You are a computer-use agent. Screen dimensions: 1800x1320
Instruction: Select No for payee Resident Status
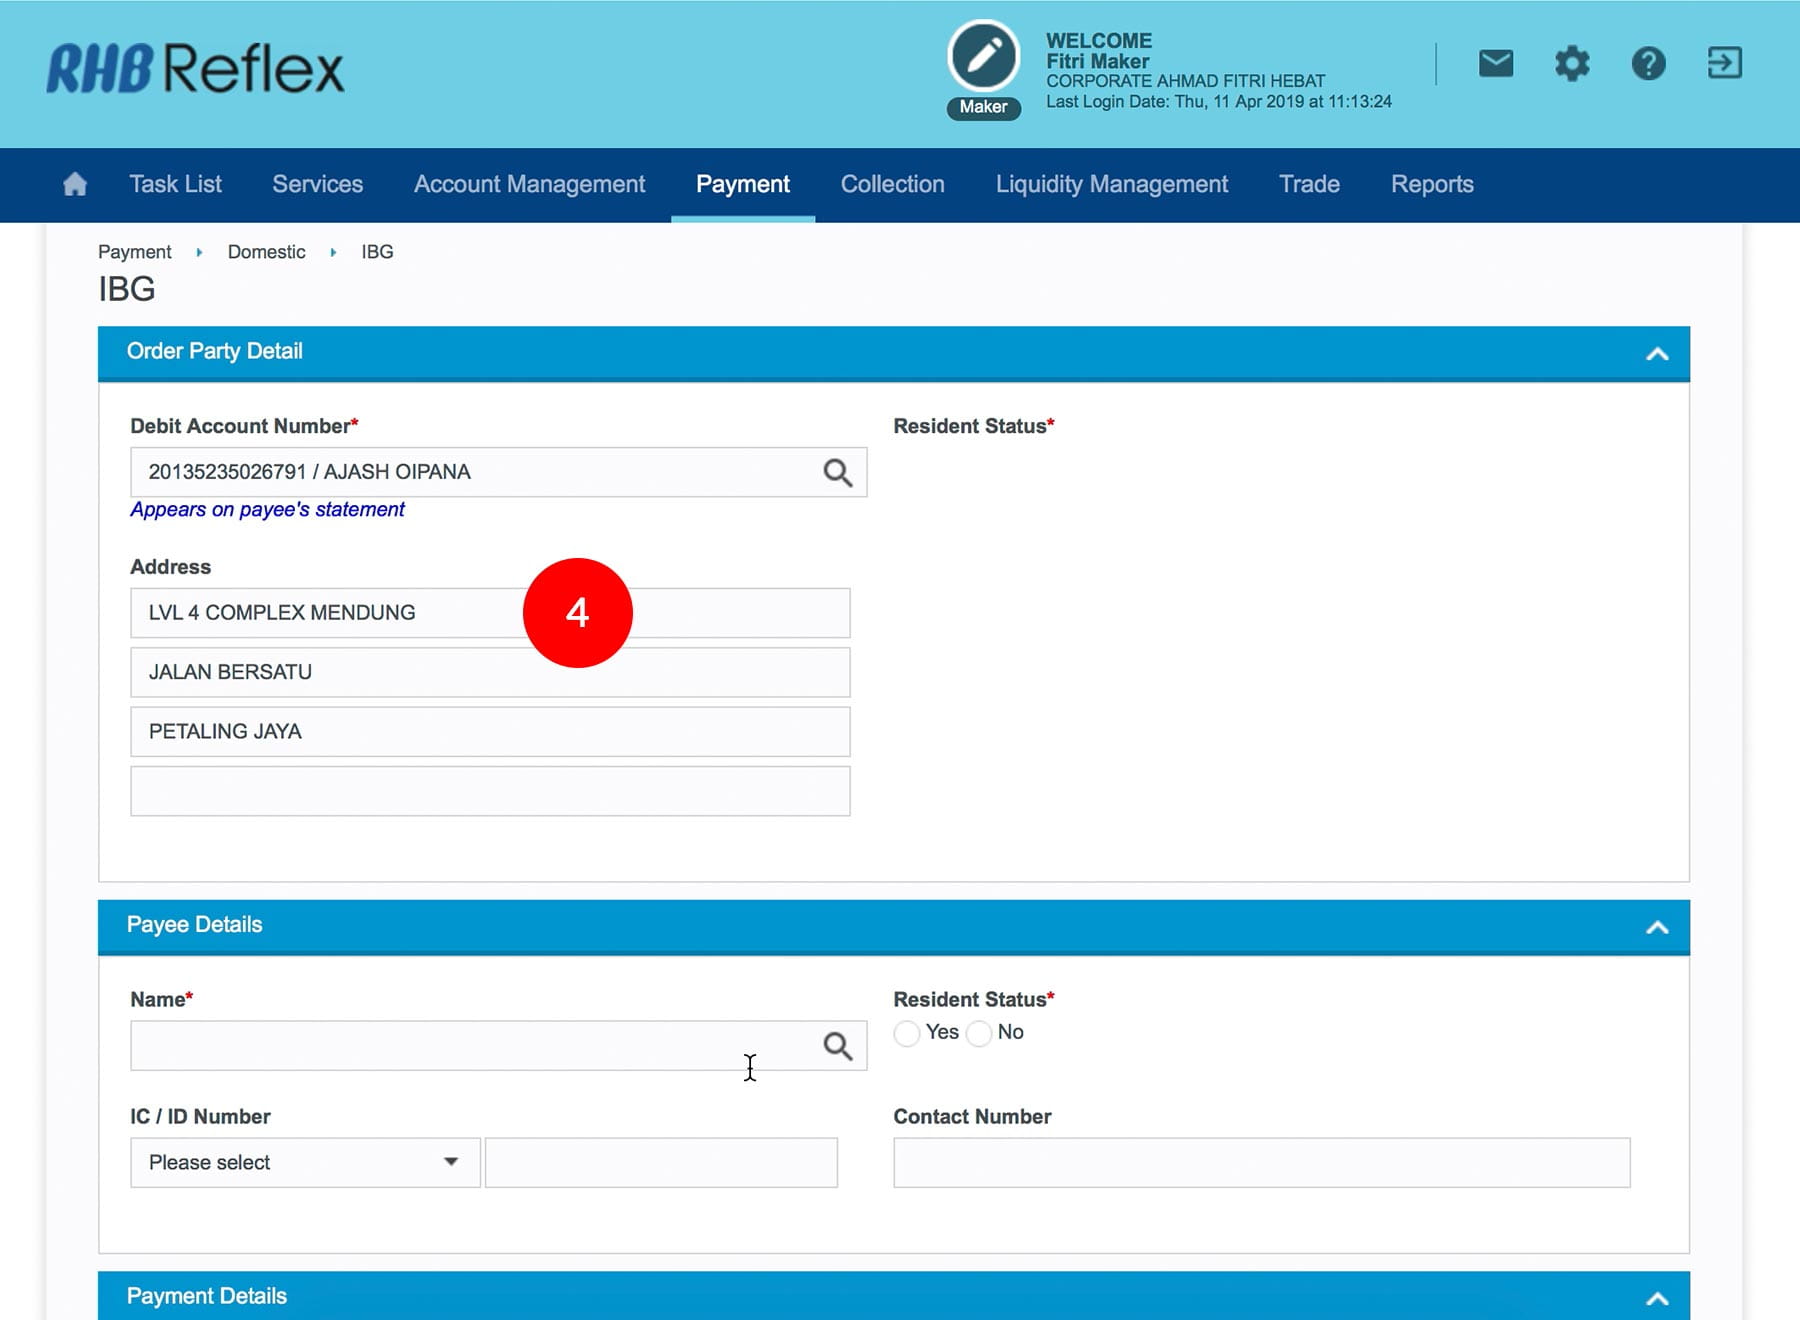pyautogui.click(x=980, y=1033)
